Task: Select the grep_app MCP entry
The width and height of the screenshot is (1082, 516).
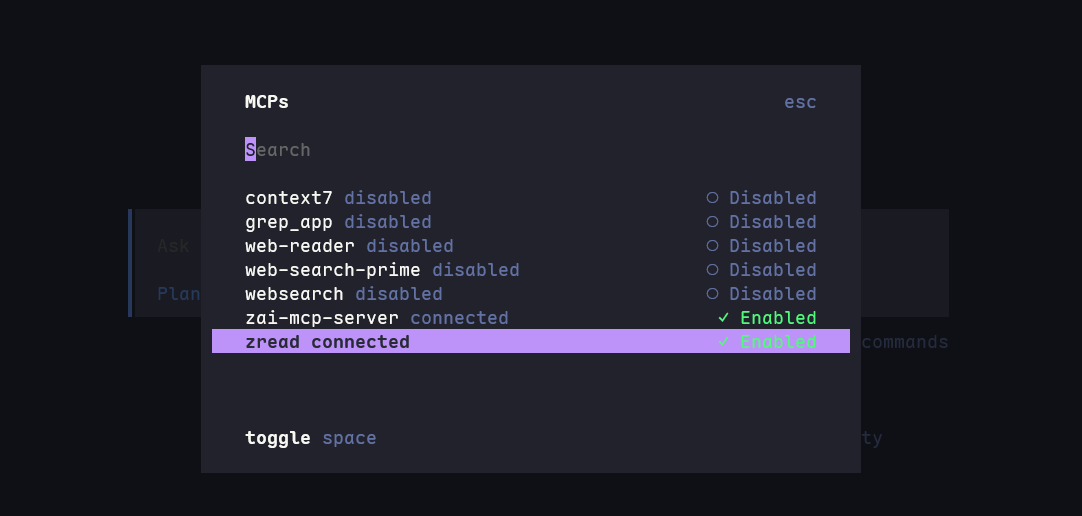Action: click(x=531, y=221)
